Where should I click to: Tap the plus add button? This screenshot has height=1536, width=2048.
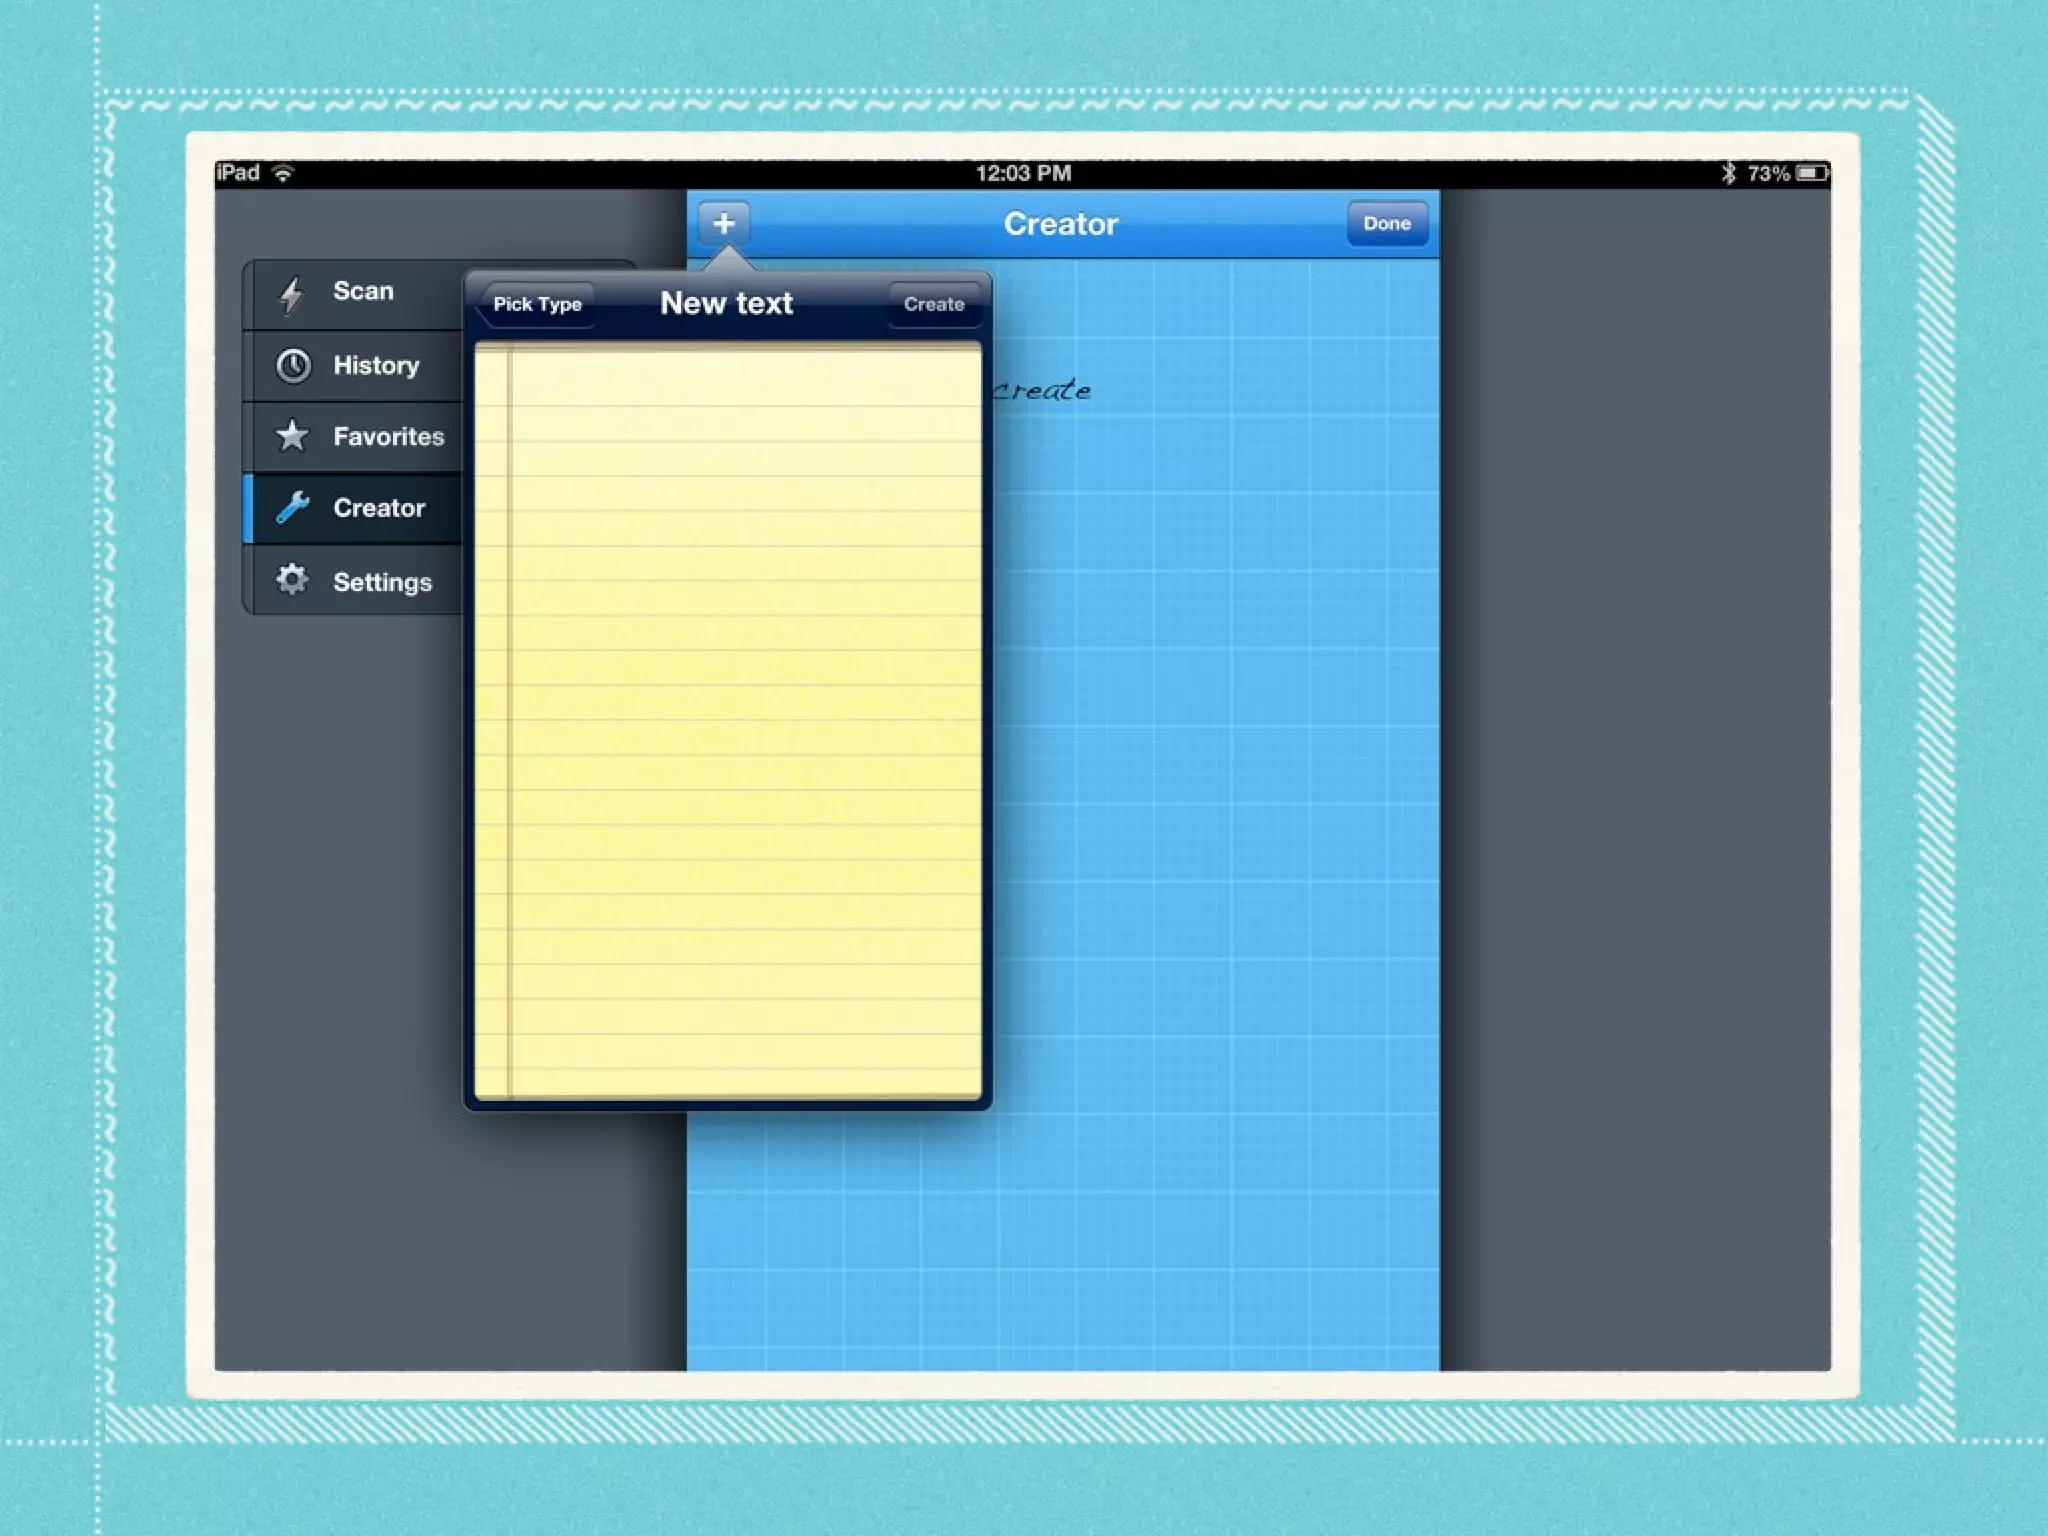tap(724, 223)
